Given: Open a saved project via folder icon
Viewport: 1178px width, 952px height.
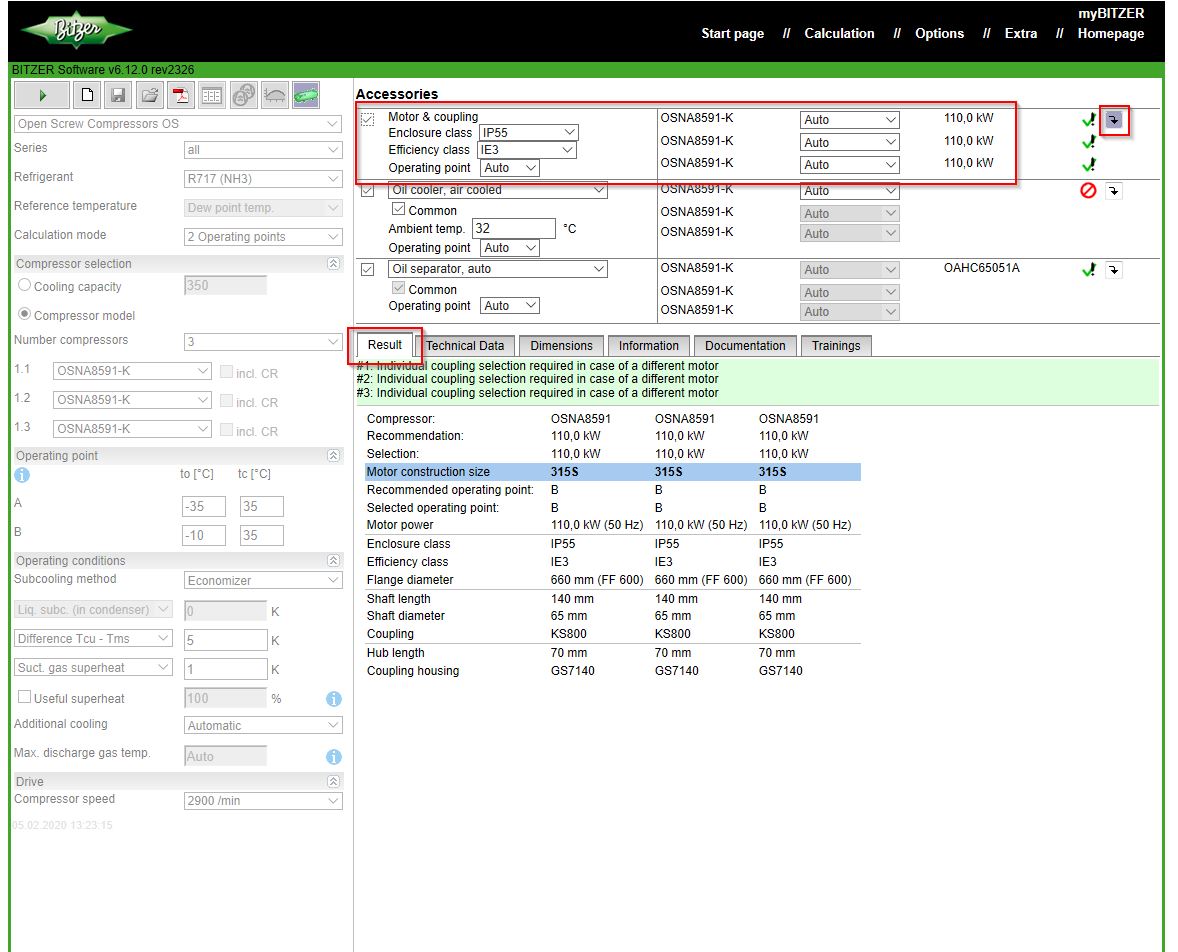Looking at the screenshot, I should tap(149, 95).
